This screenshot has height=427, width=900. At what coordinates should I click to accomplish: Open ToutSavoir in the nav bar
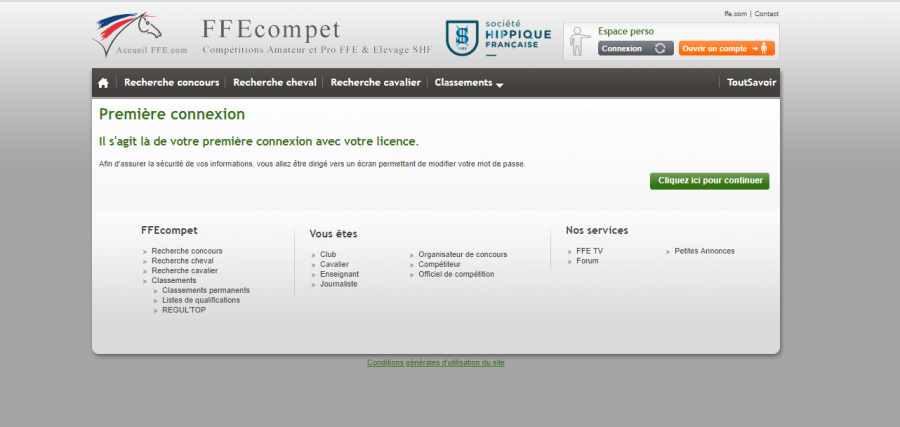(x=751, y=83)
